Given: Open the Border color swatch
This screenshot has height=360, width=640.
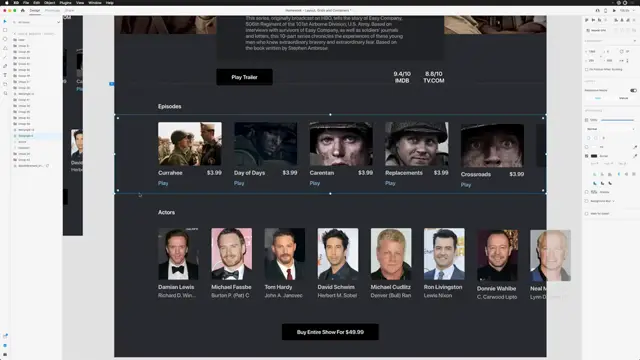Looking at the screenshot, I should [x=594, y=156].
